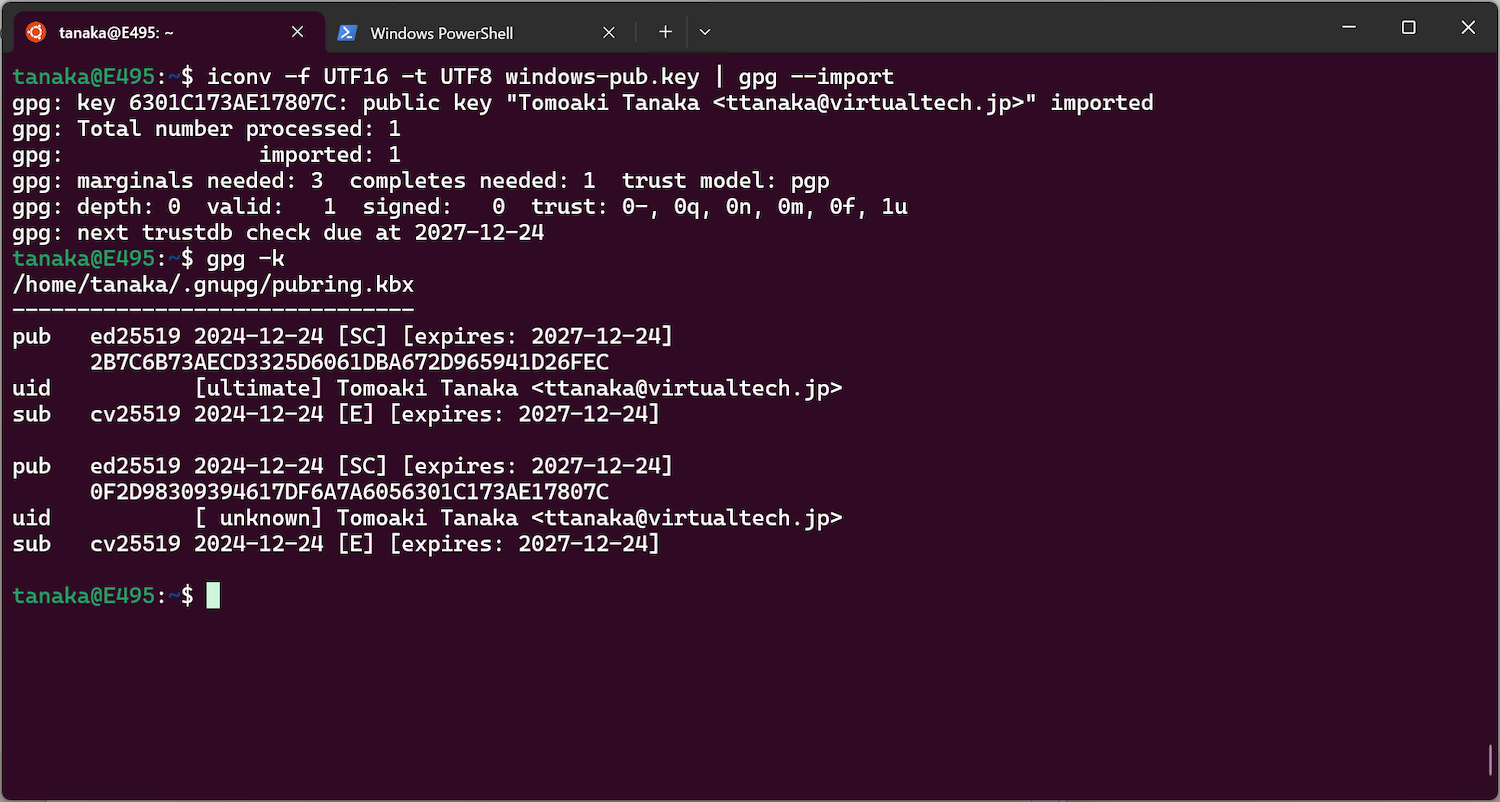Minimize the terminal window

tap(1349, 28)
